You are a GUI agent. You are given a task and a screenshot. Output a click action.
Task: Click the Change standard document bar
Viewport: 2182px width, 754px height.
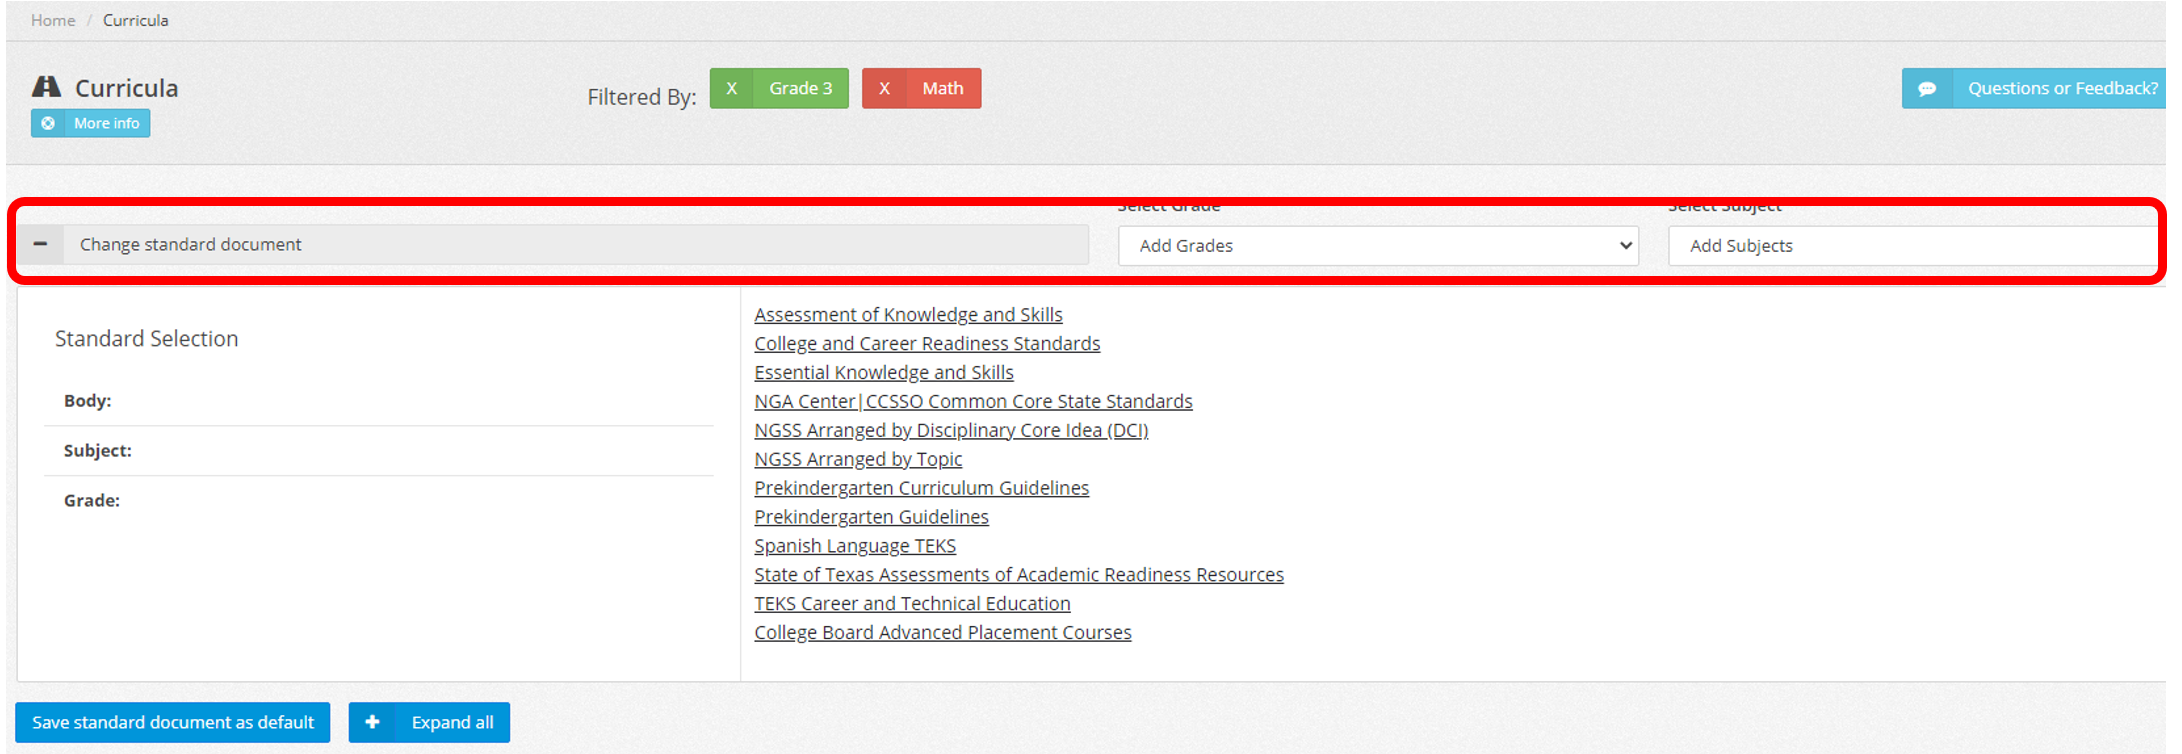coord(575,245)
